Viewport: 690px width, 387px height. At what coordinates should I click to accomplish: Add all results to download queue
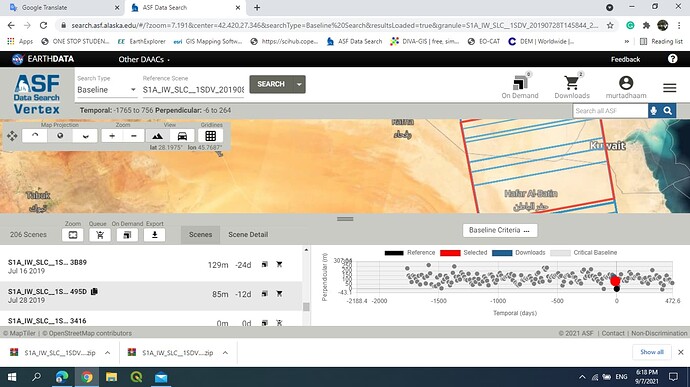pyautogui.click(x=100, y=235)
